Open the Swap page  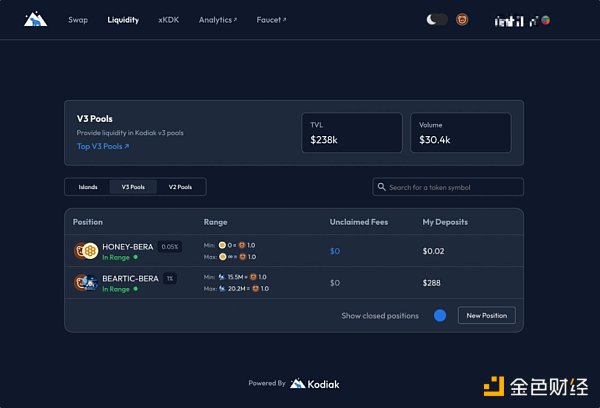point(77,19)
